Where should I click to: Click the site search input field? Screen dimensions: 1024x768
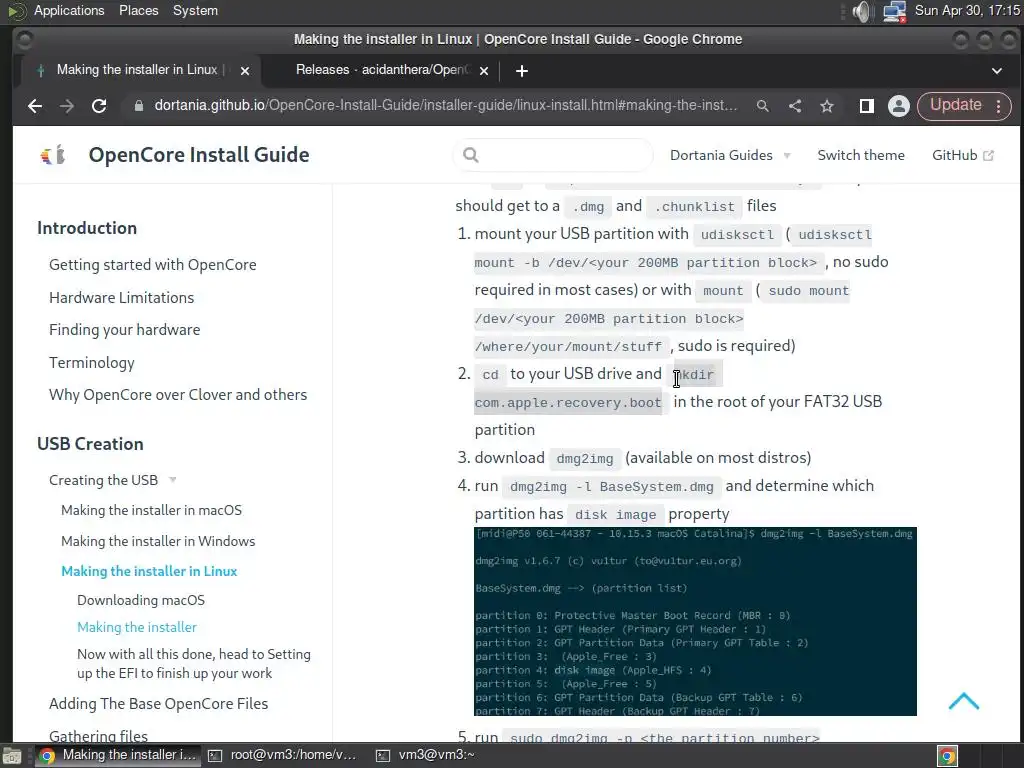552,155
